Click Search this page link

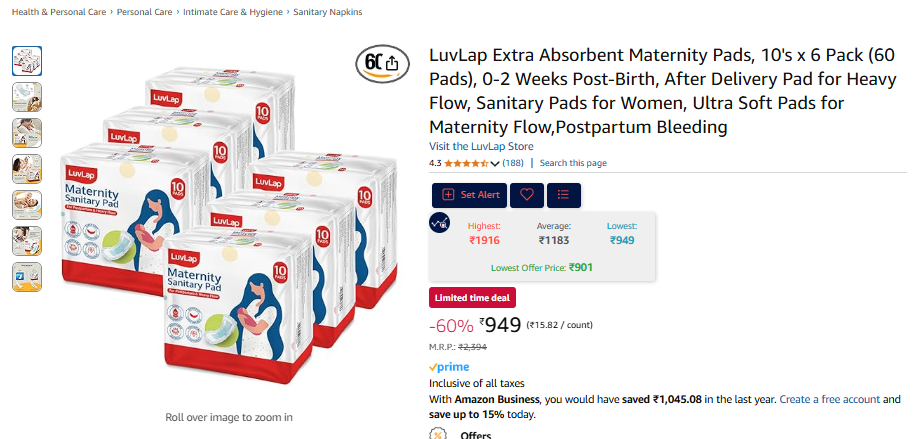point(573,163)
